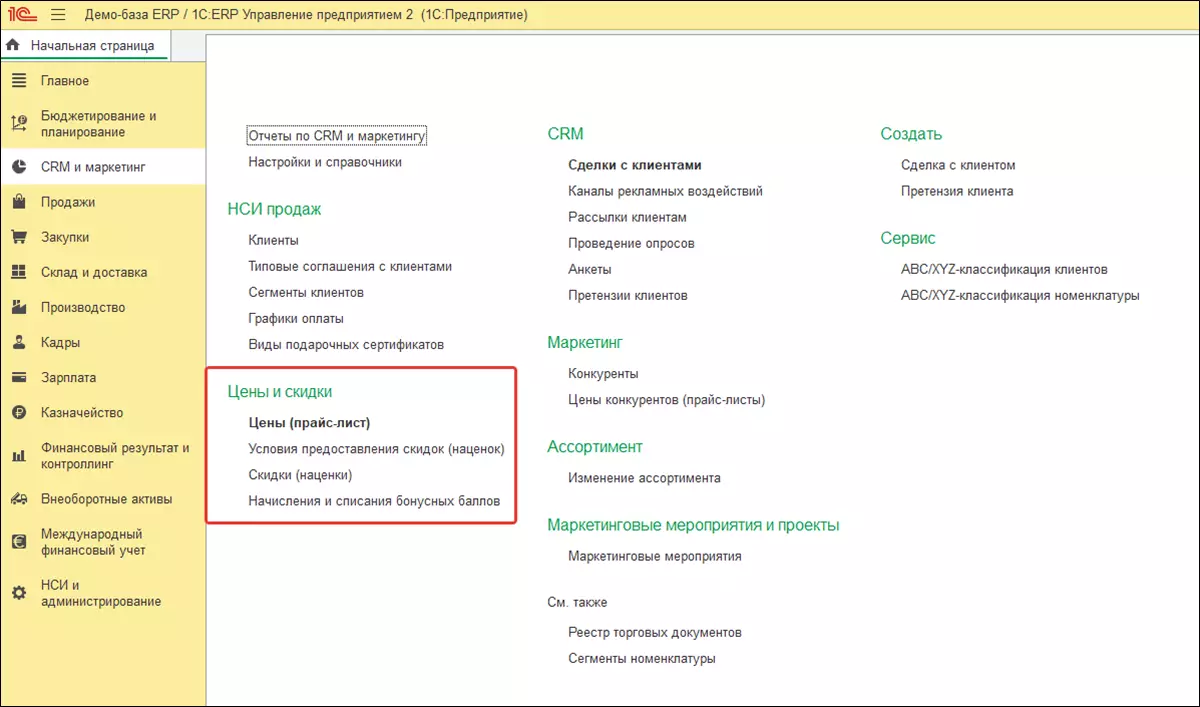Click the CRM и маркетинг pie icon
This screenshot has height=707, width=1200.
[x=19, y=167]
